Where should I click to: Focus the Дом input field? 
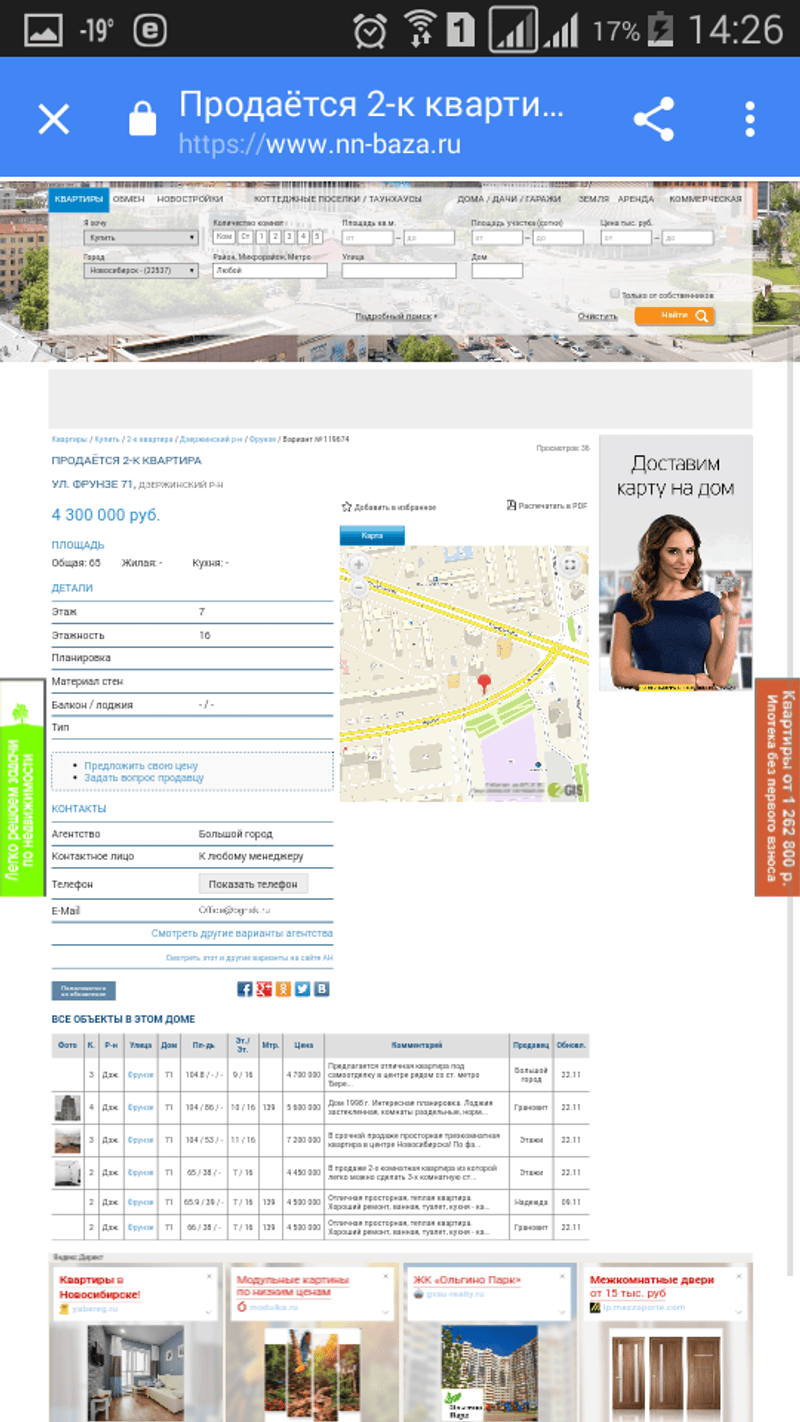pos(497,270)
